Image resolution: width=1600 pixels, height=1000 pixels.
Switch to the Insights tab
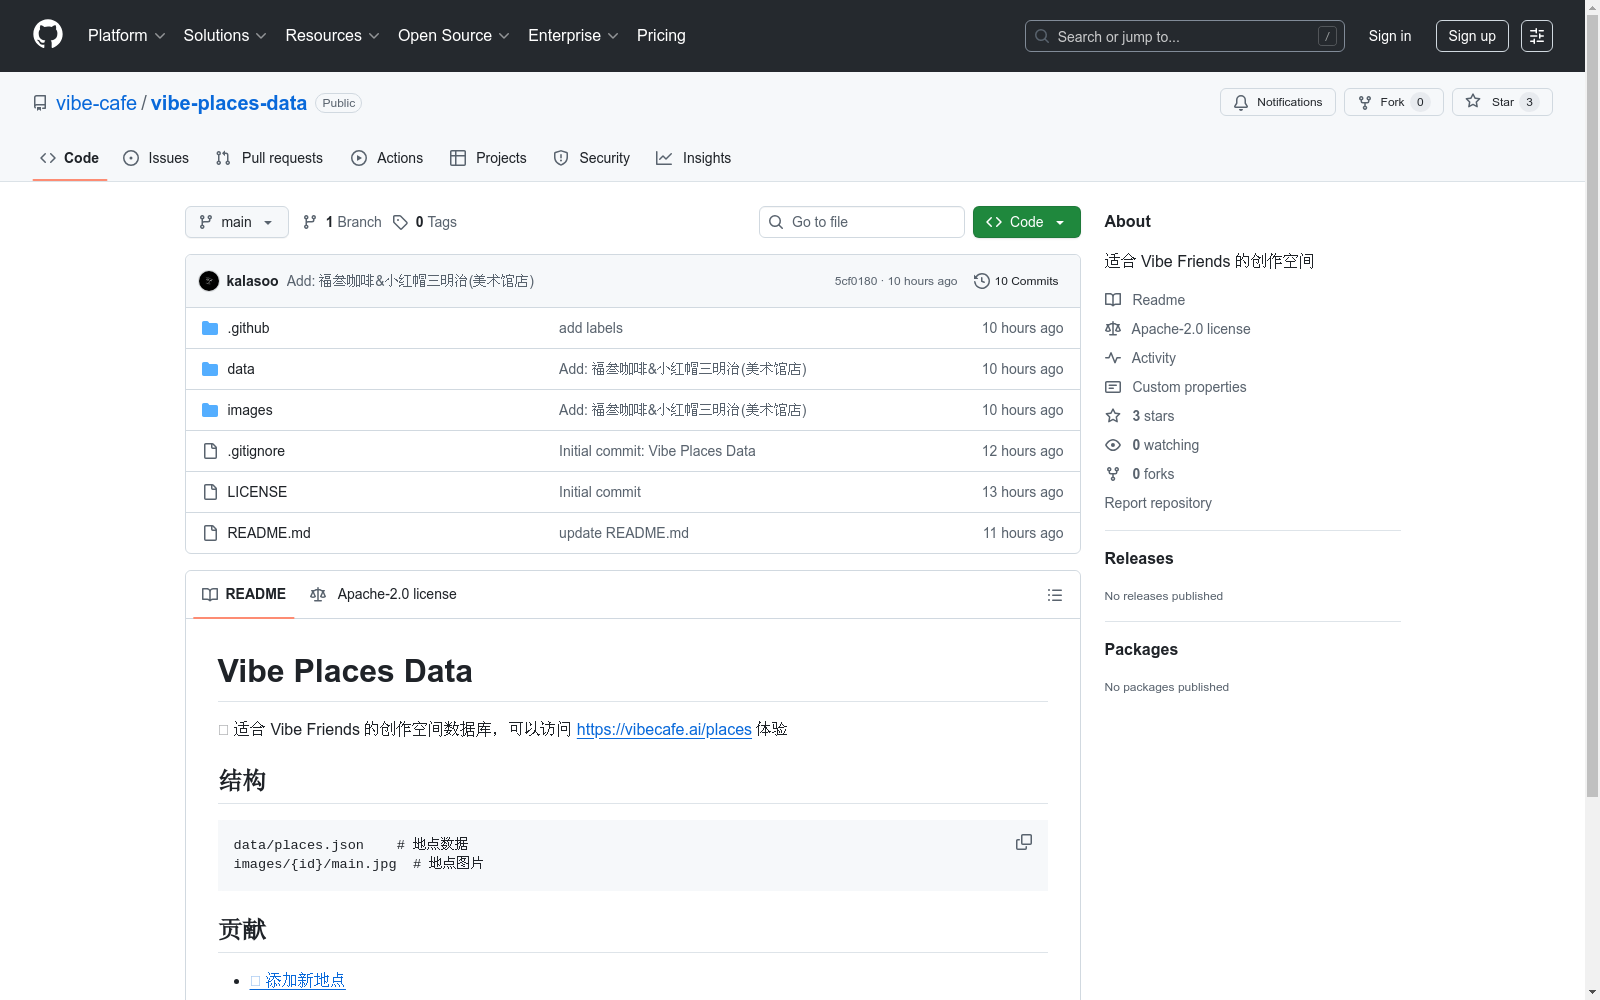[694, 158]
